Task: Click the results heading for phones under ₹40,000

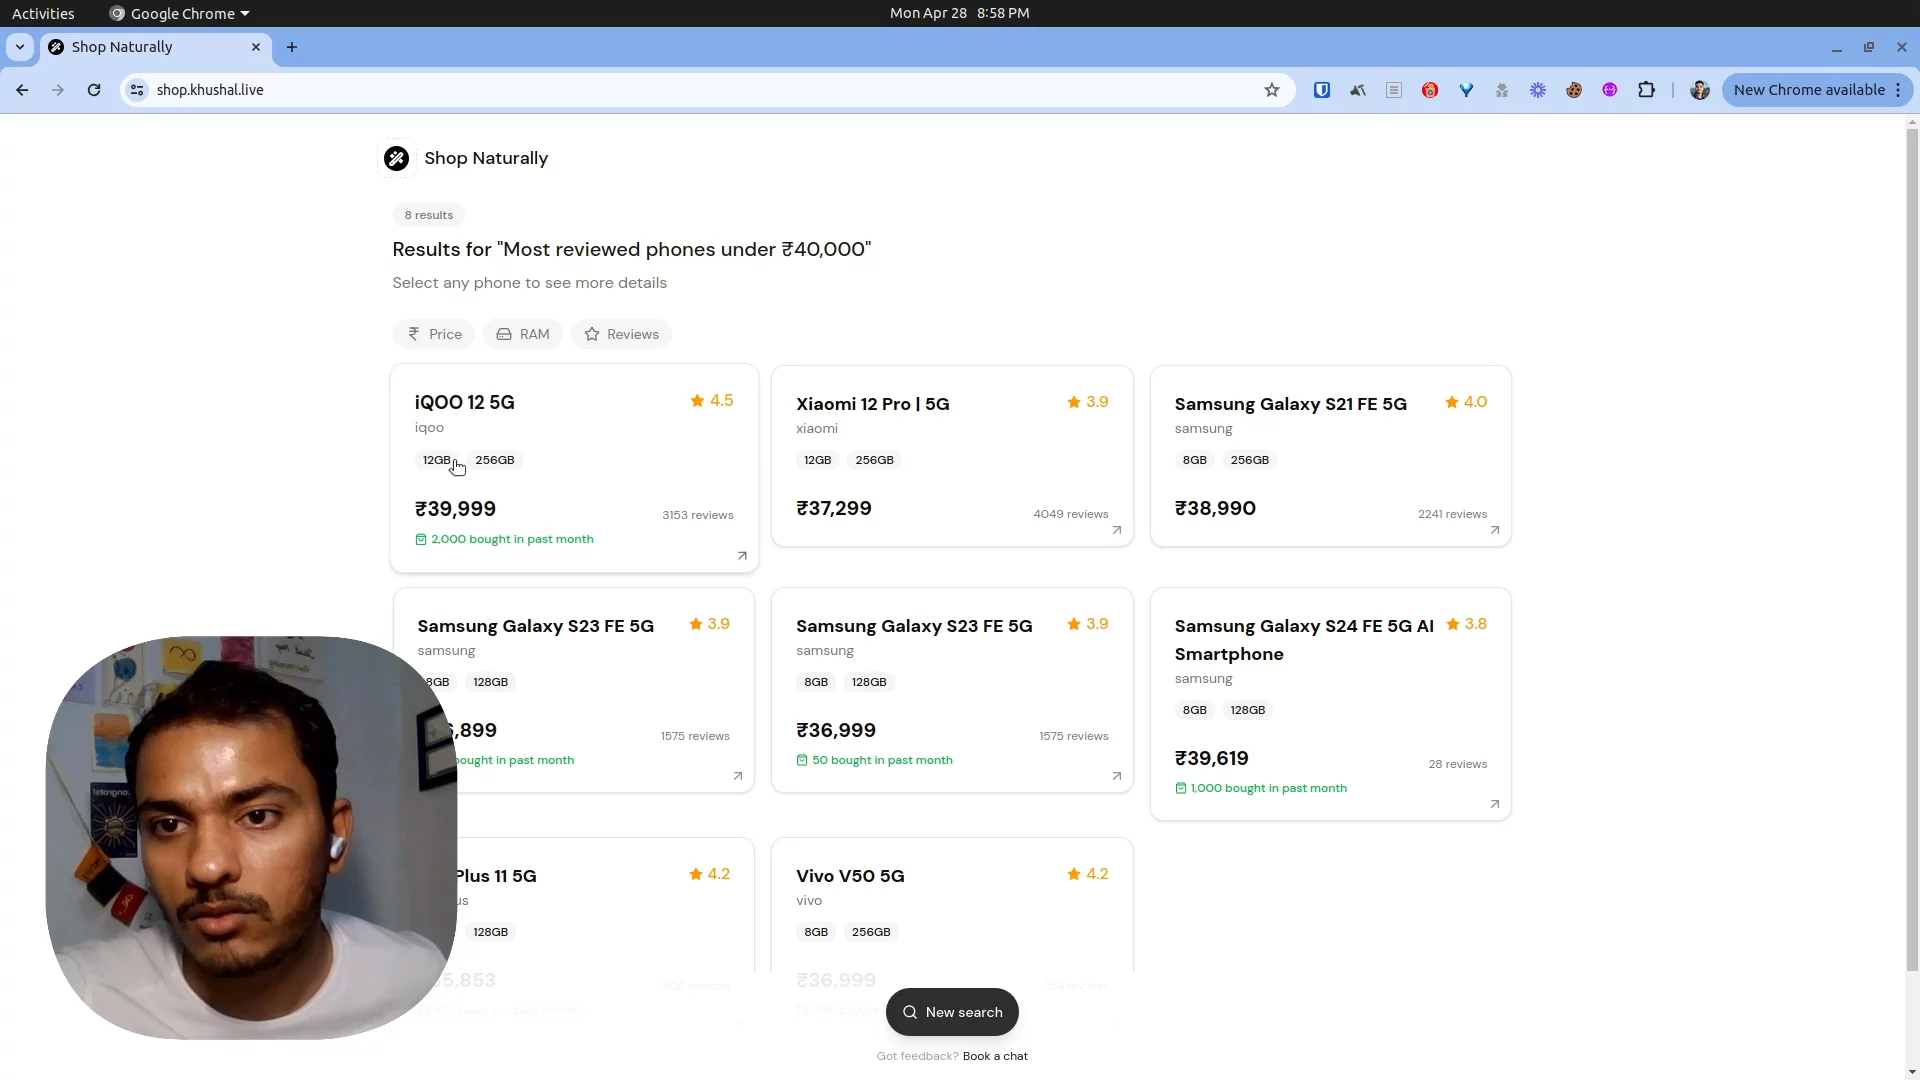Action: pyautogui.click(x=631, y=249)
